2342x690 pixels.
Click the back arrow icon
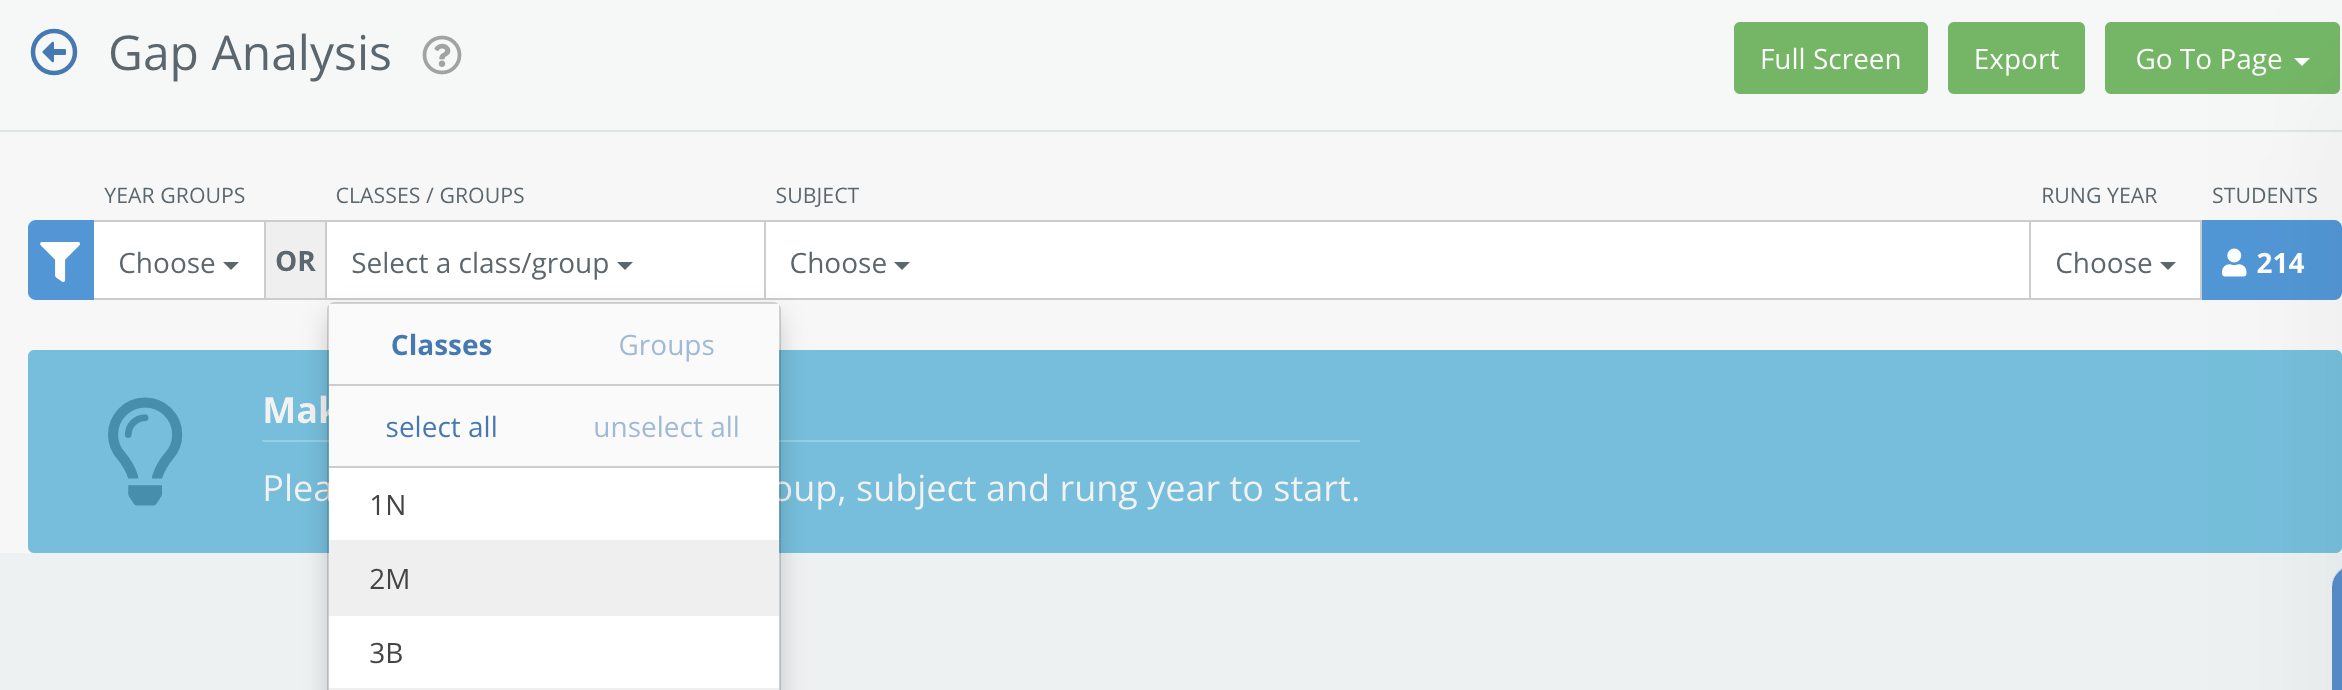pos(54,53)
